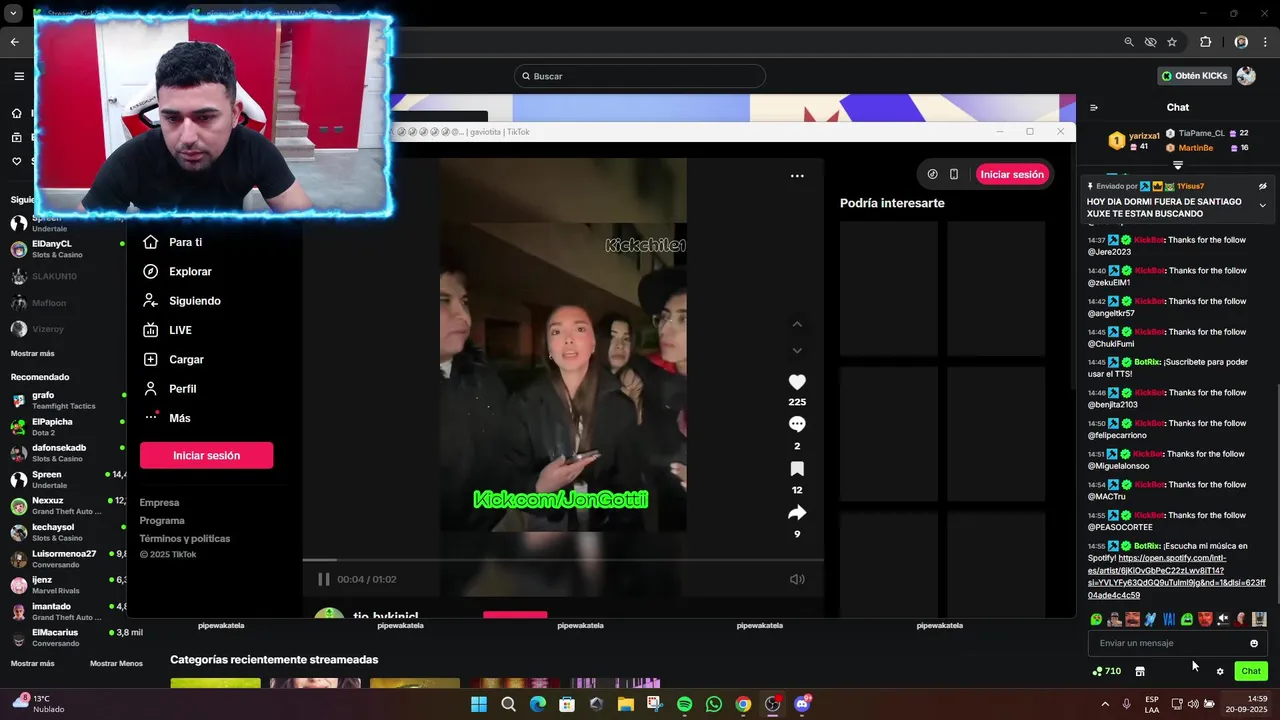
Task: Click Mostrar más under recommended channels
Action: (32, 663)
